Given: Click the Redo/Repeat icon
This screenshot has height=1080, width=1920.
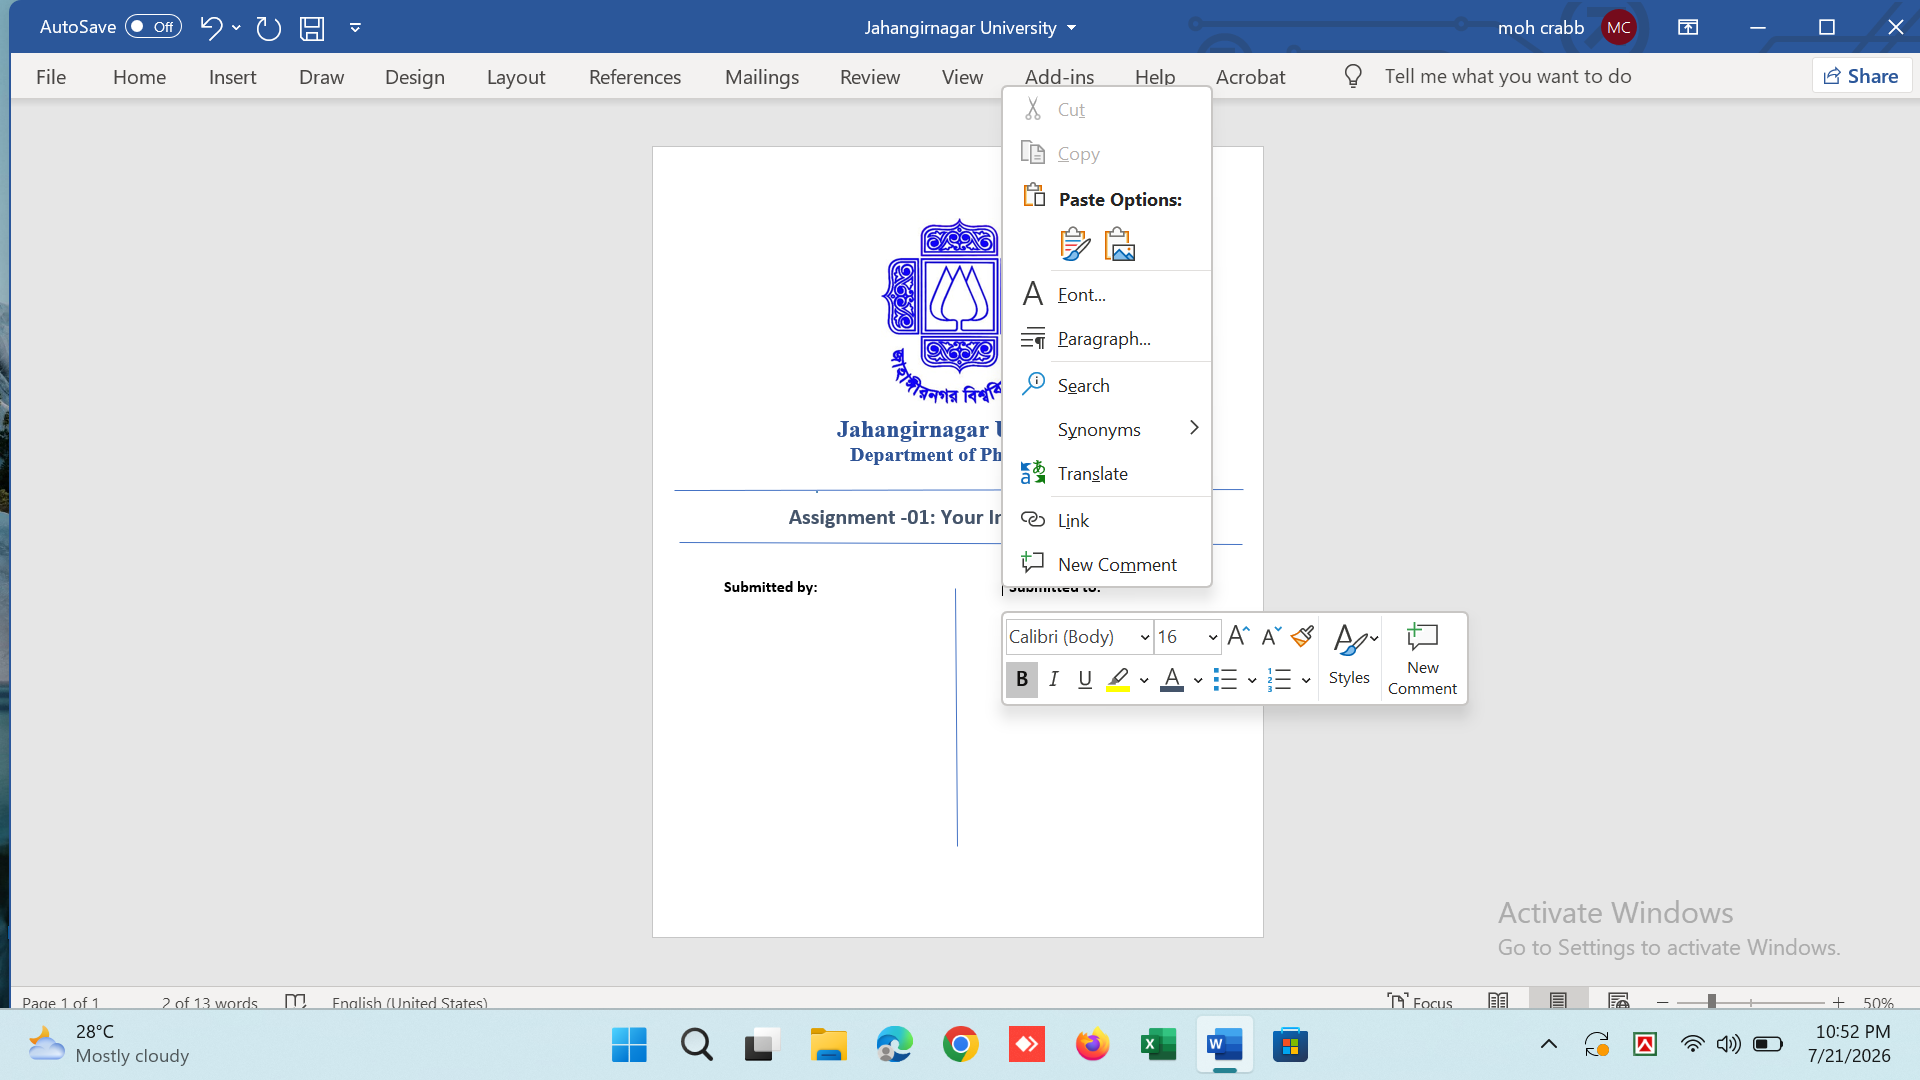Looking at the screenshot, I should (268, 28).
